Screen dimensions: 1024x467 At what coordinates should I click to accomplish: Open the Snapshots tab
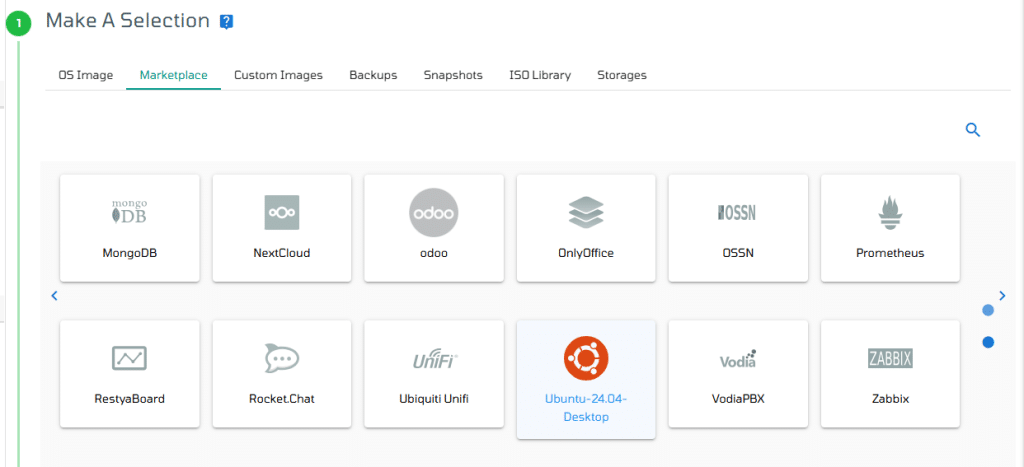click(x=453, y=75)
